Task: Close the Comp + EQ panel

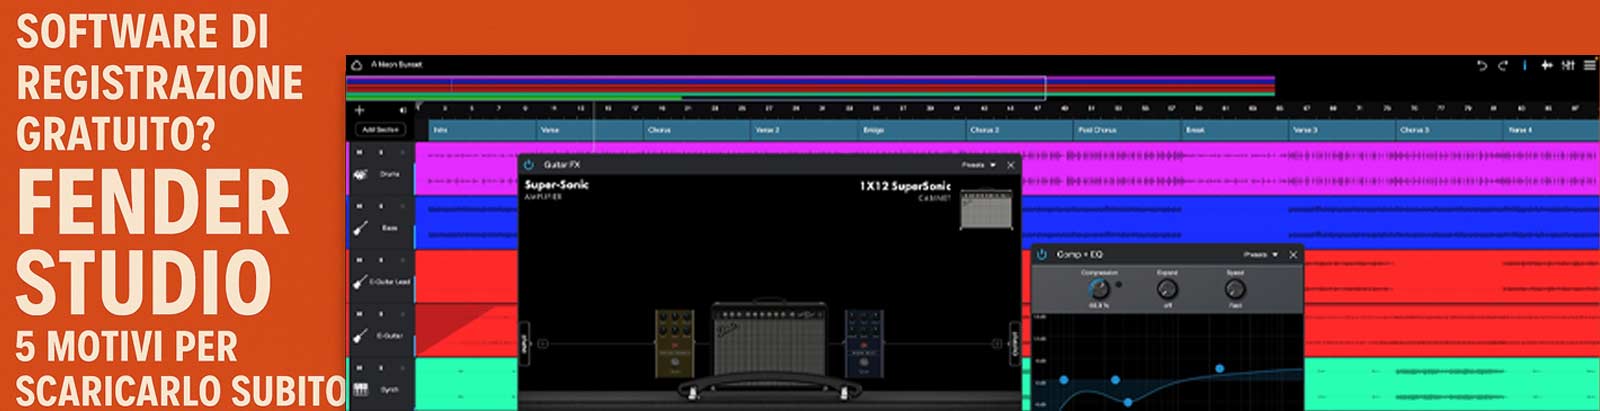Action: (1292, 255)
